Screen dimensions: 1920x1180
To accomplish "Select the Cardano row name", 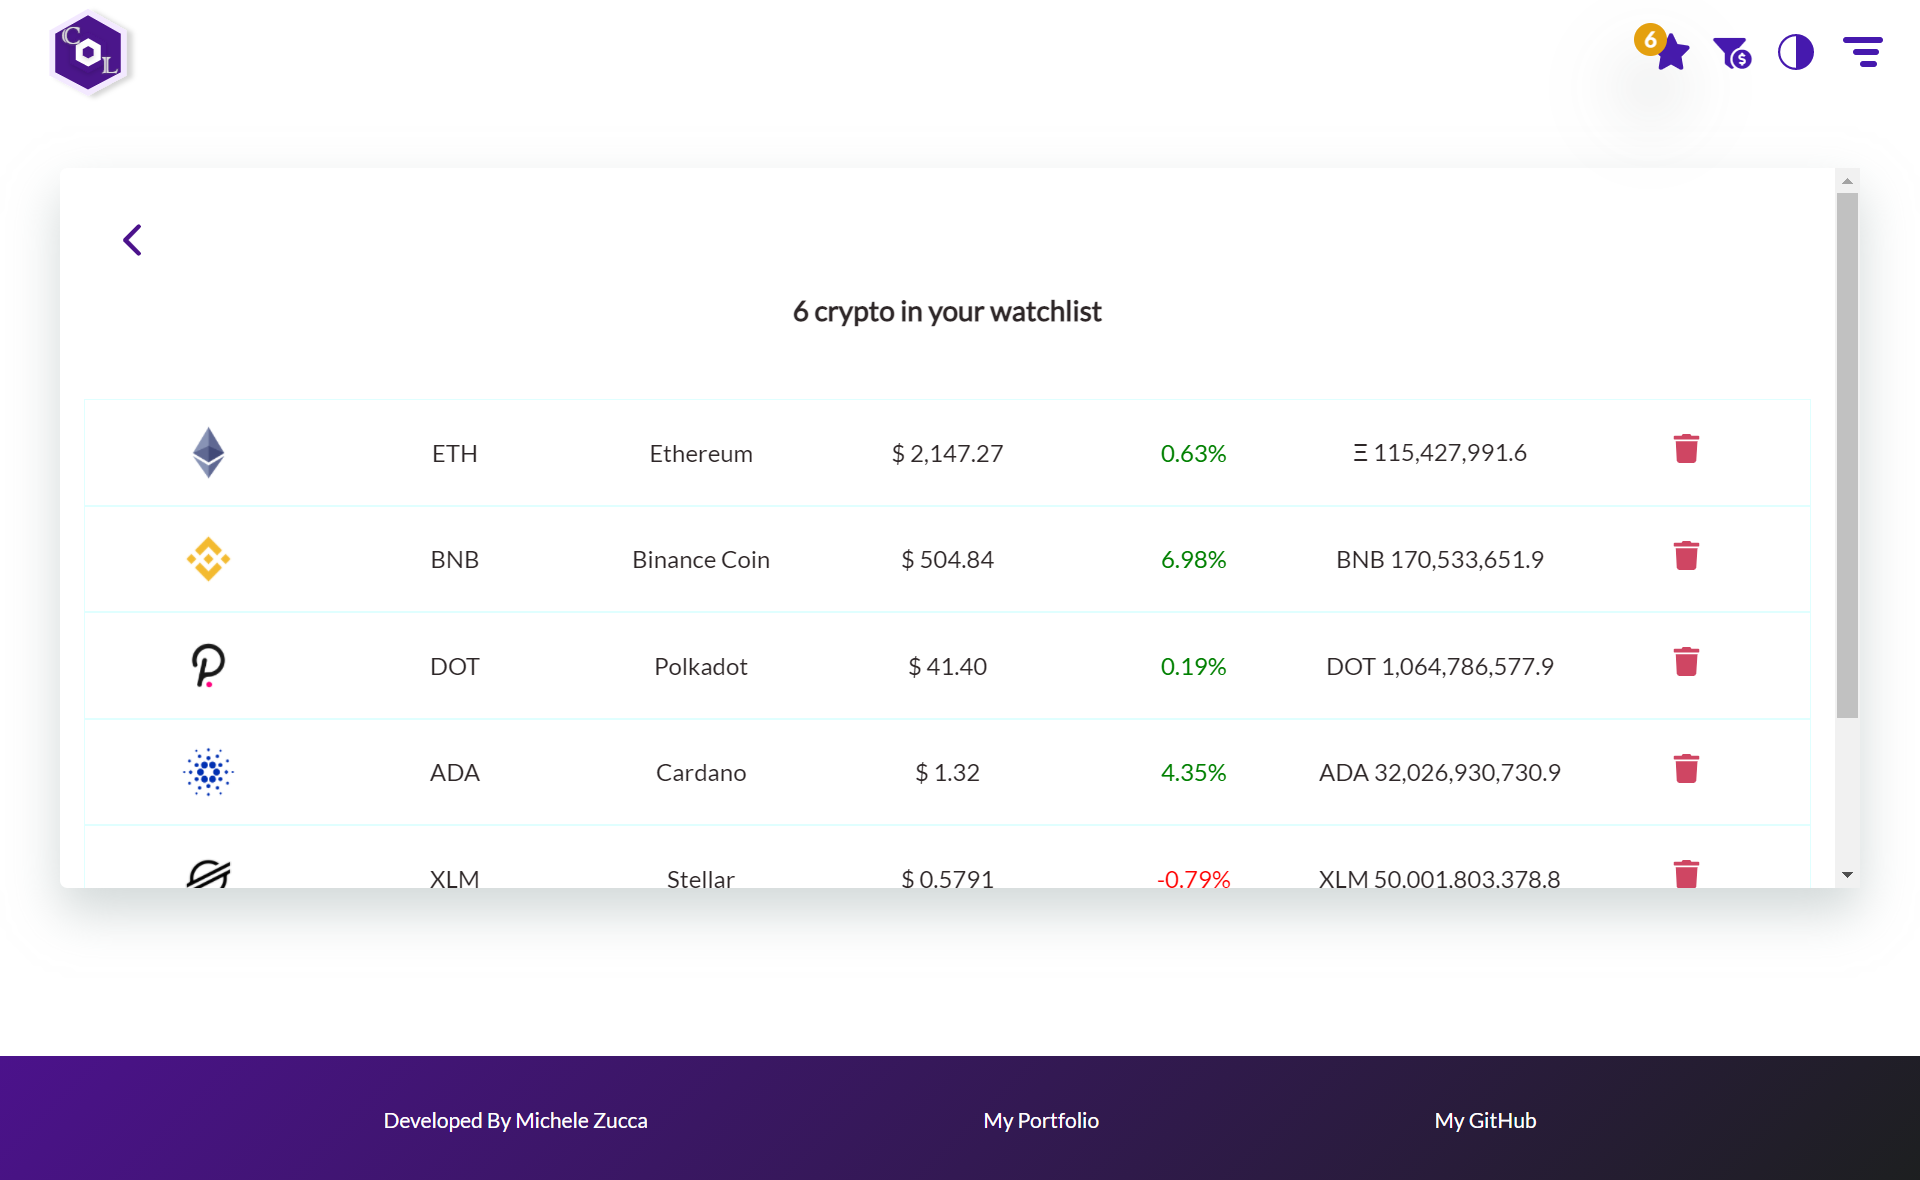I will (x=700, y=773).
